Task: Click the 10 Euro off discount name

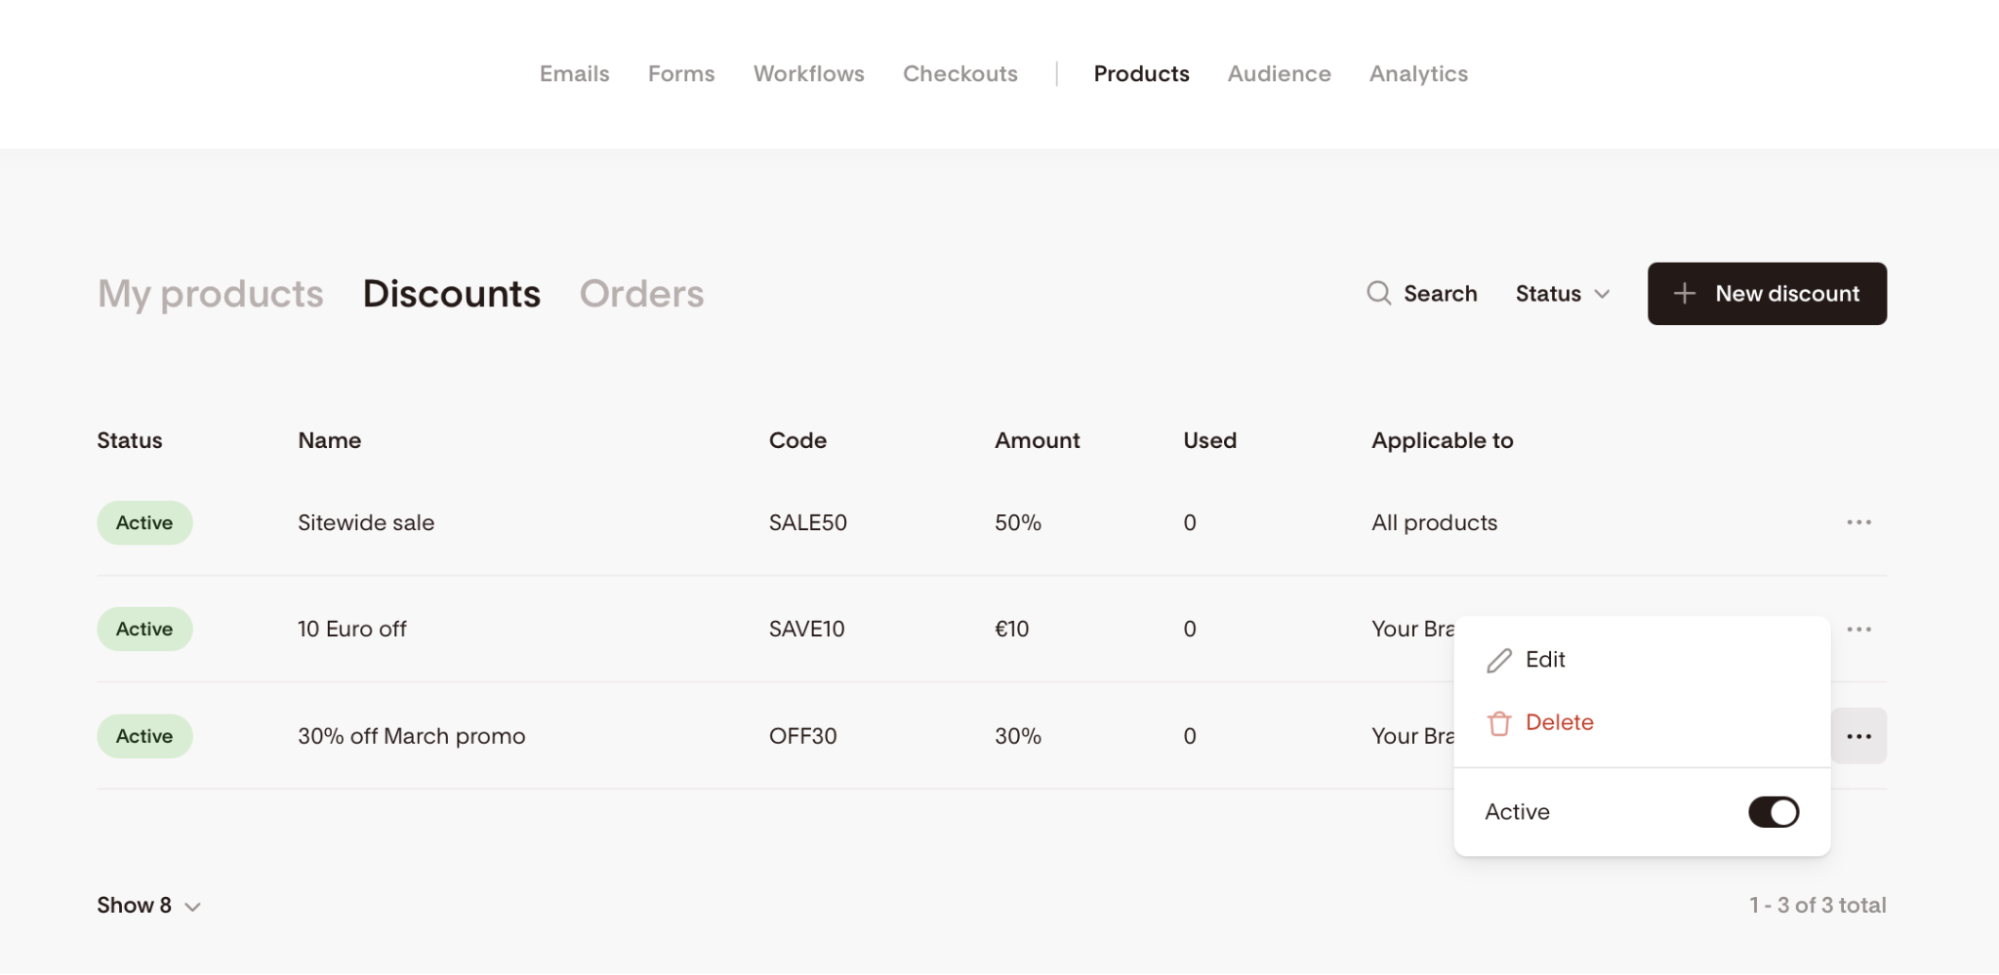Action: coord(352,629)
